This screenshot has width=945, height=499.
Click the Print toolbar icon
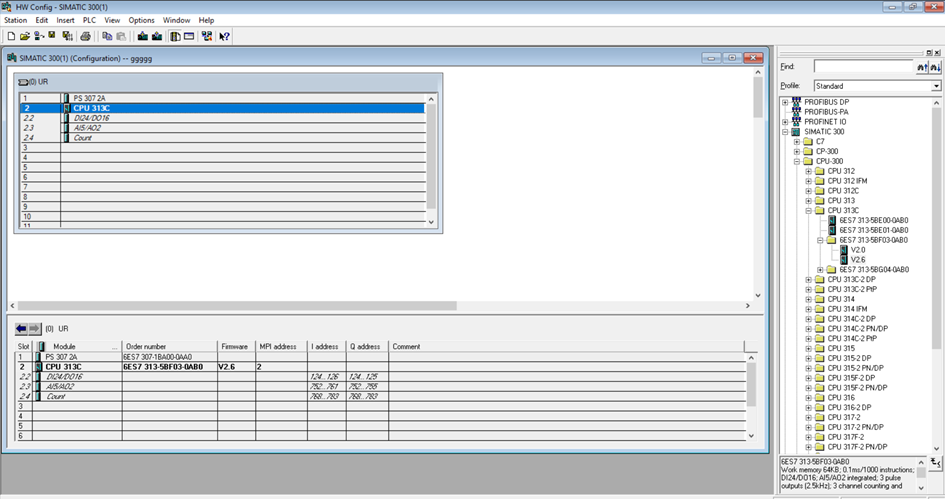coord(86,36)
